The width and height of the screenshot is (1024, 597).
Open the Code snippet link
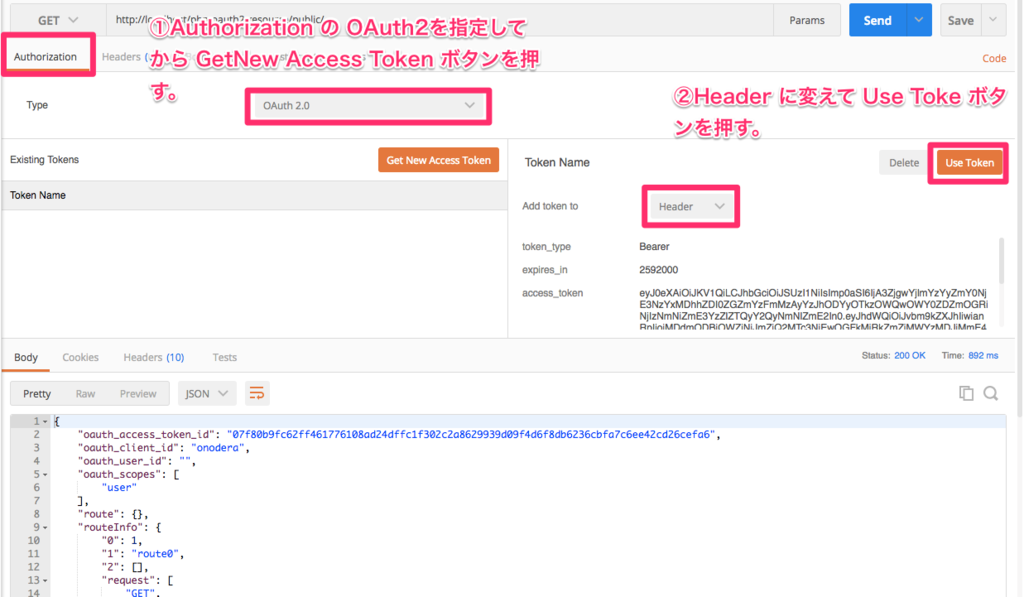994,58
